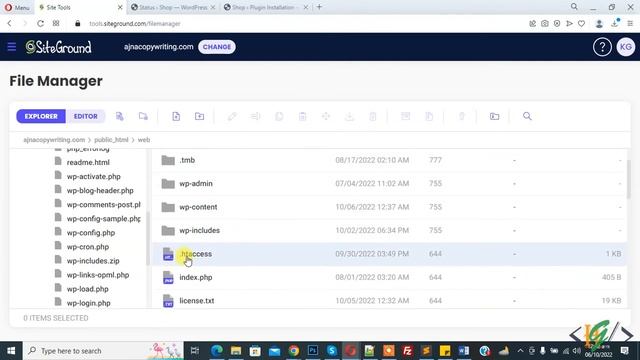Select the wp-includes folder row
Image resolution: width=640 pixels, height=360 pixels.
[x=389, y=230]
